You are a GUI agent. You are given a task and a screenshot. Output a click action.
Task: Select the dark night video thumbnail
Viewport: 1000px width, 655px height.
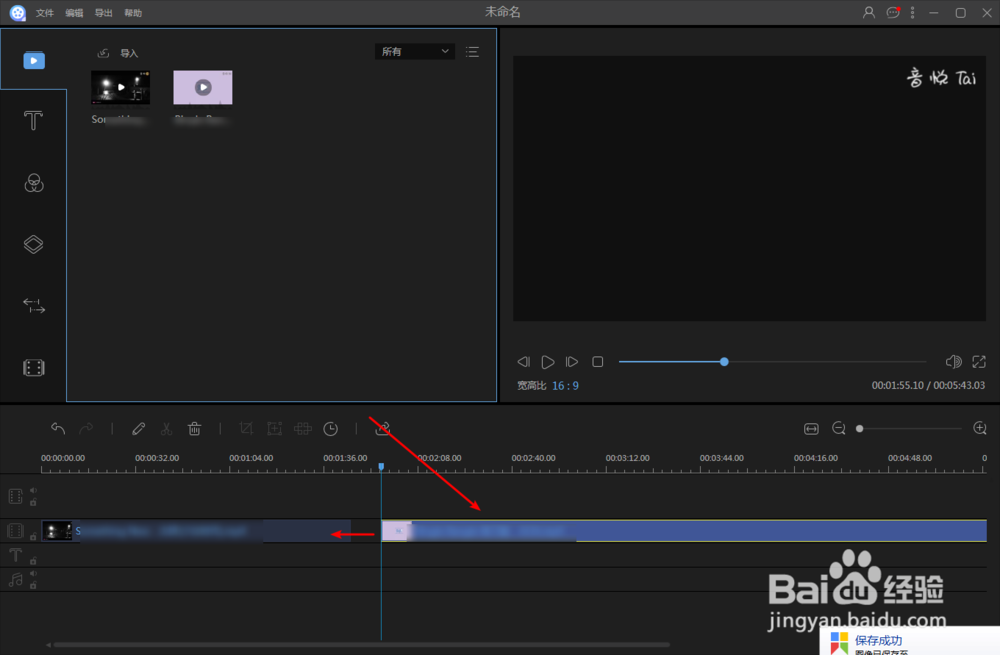[x=121, y=87]
